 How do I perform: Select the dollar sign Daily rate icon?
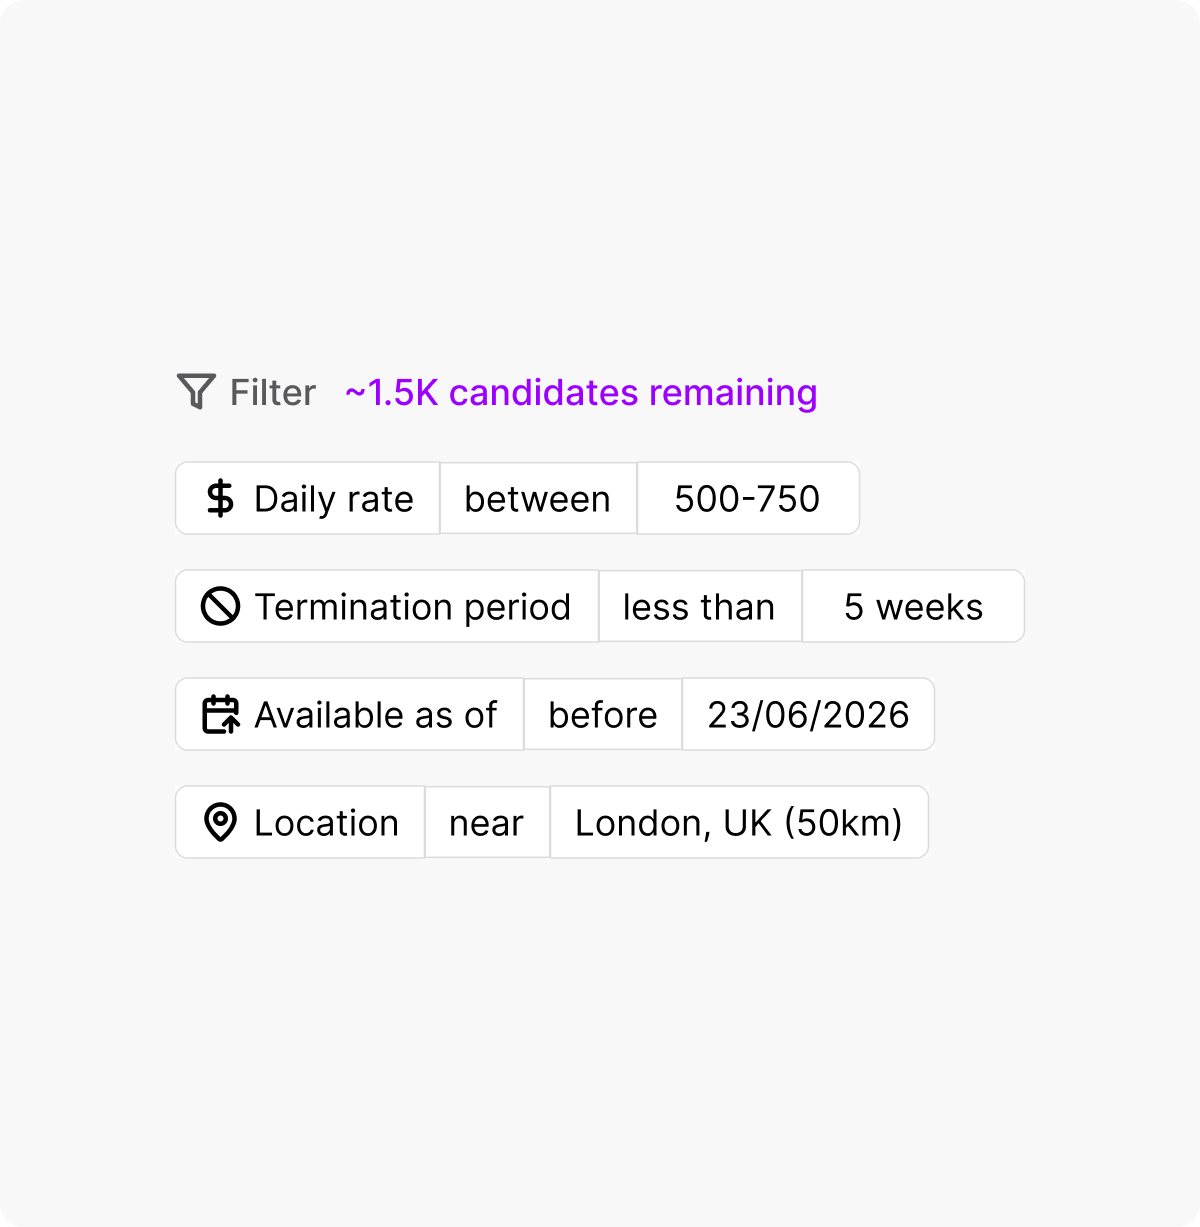point(221,498)
